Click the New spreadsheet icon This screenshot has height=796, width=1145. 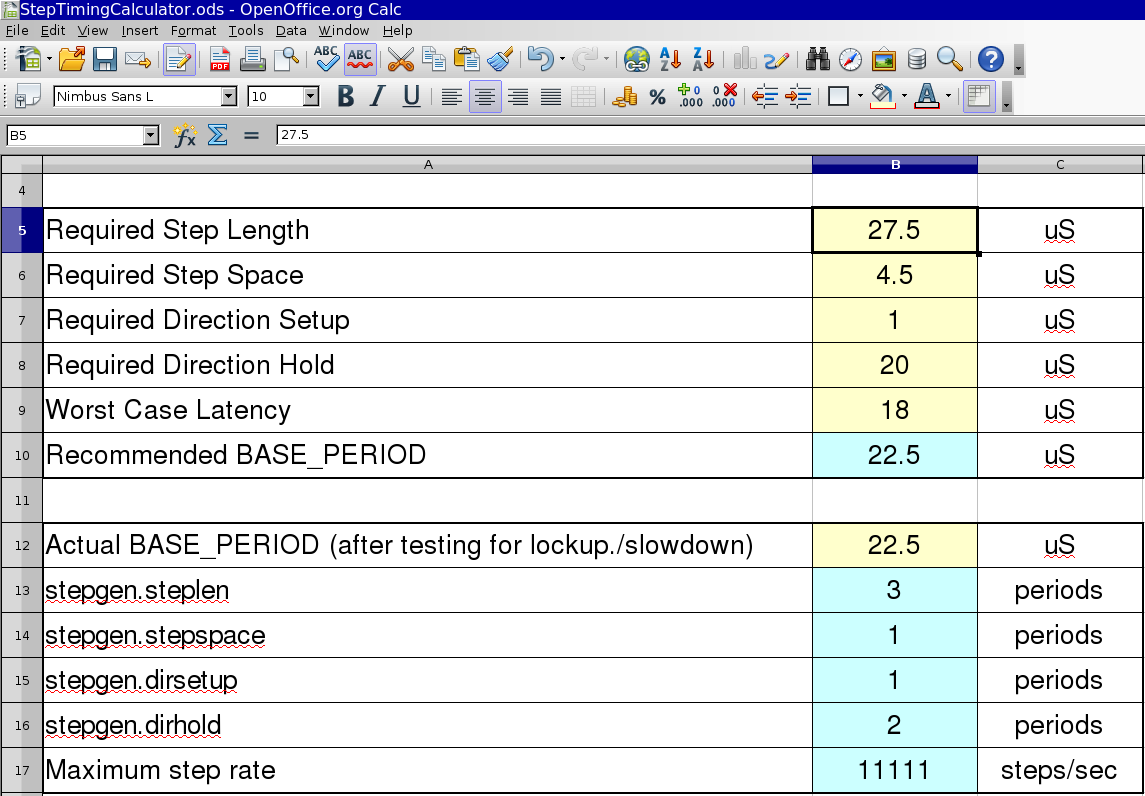[x=28, y=59]
